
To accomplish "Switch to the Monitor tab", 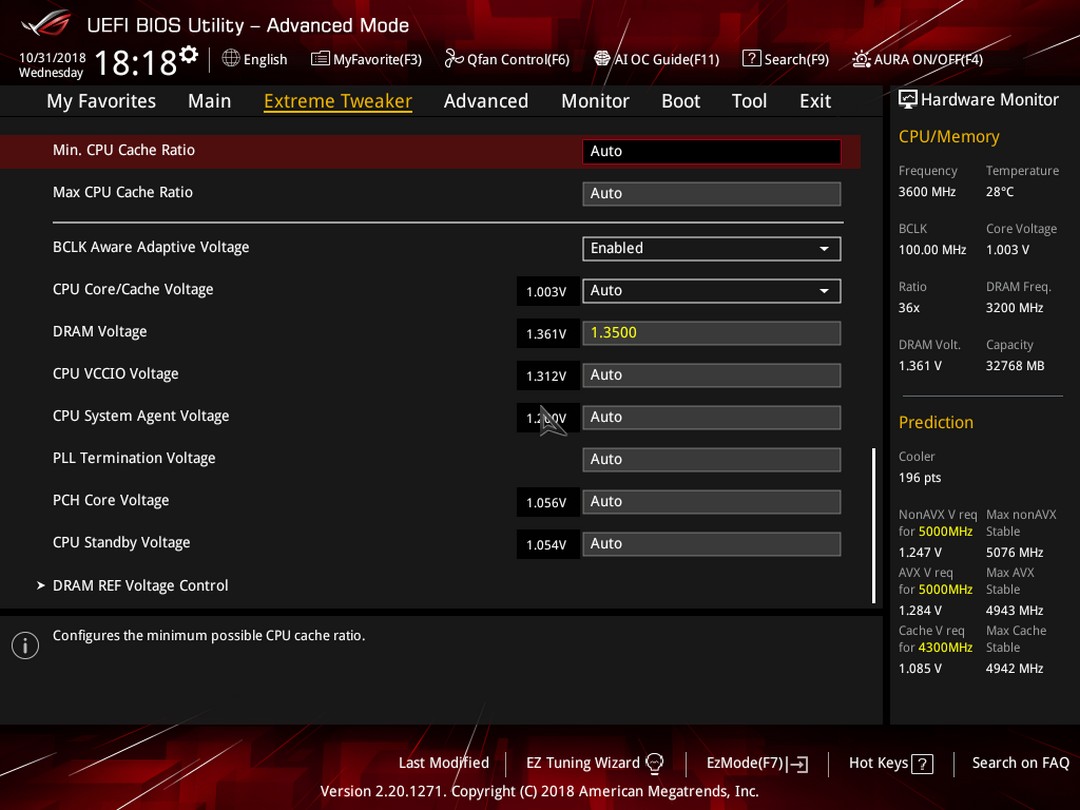I will [595, 101].
